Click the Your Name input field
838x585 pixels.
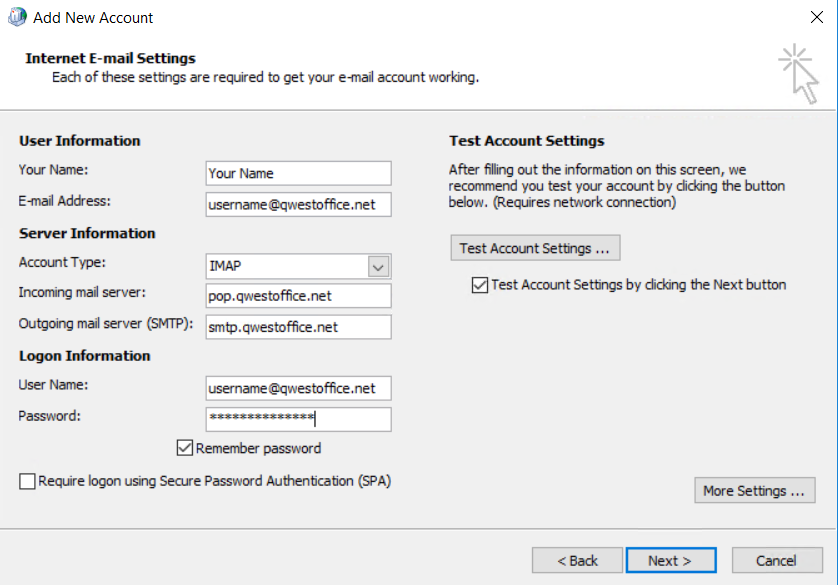pyautogui.click(x=297, y=173)
